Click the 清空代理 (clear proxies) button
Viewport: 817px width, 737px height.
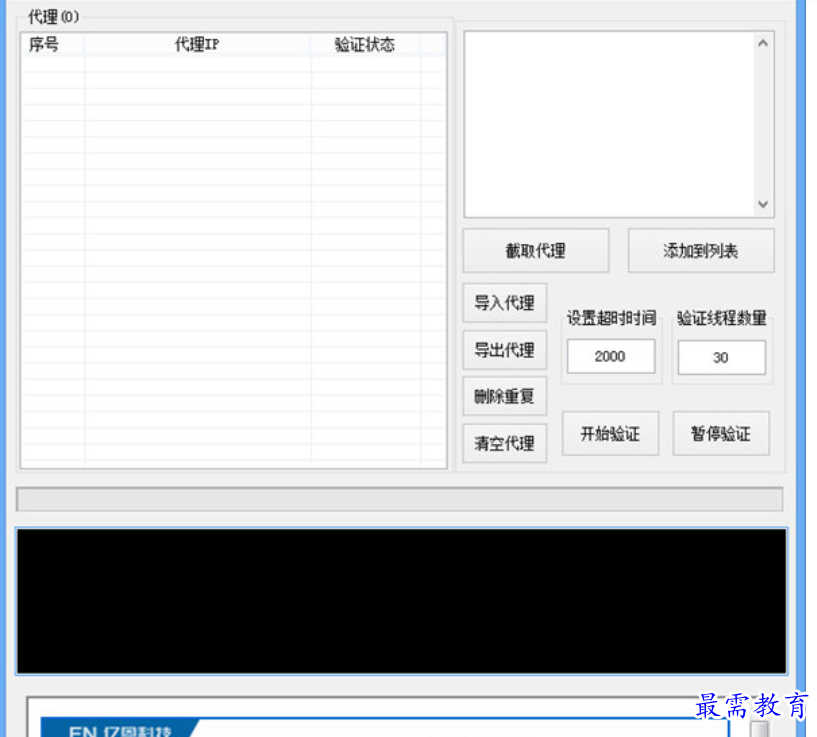point(504,442)
